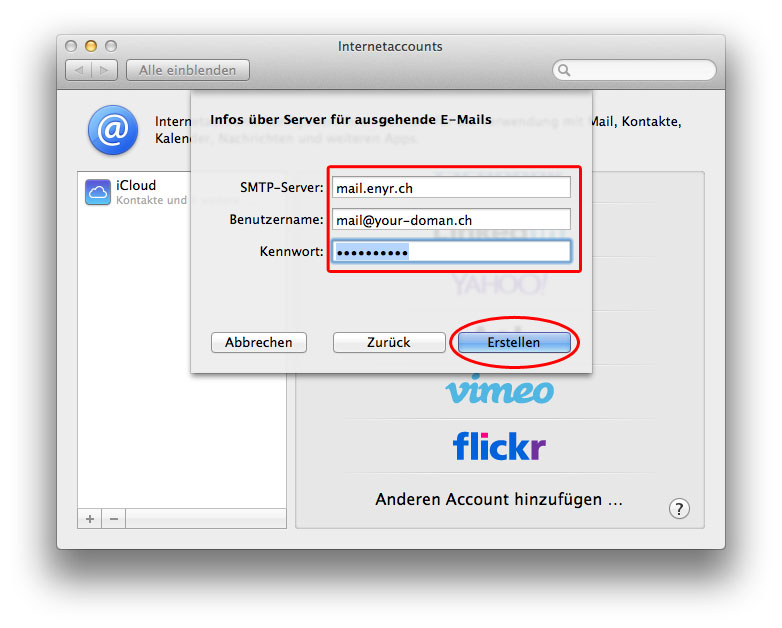Click the iCloud cloud icon
This screenshot has height=628, width=782.
(x=98, y=192)
